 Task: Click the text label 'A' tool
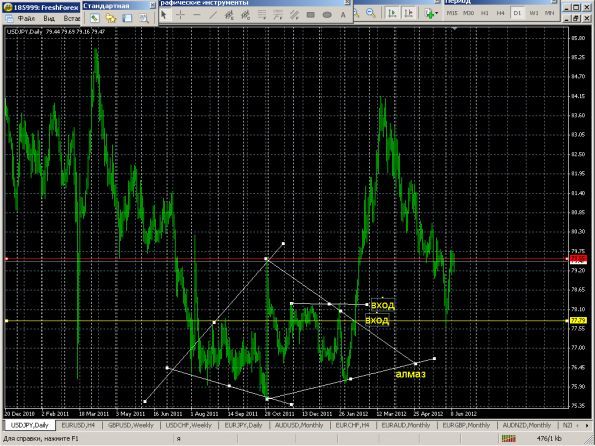tap(343, 15)
